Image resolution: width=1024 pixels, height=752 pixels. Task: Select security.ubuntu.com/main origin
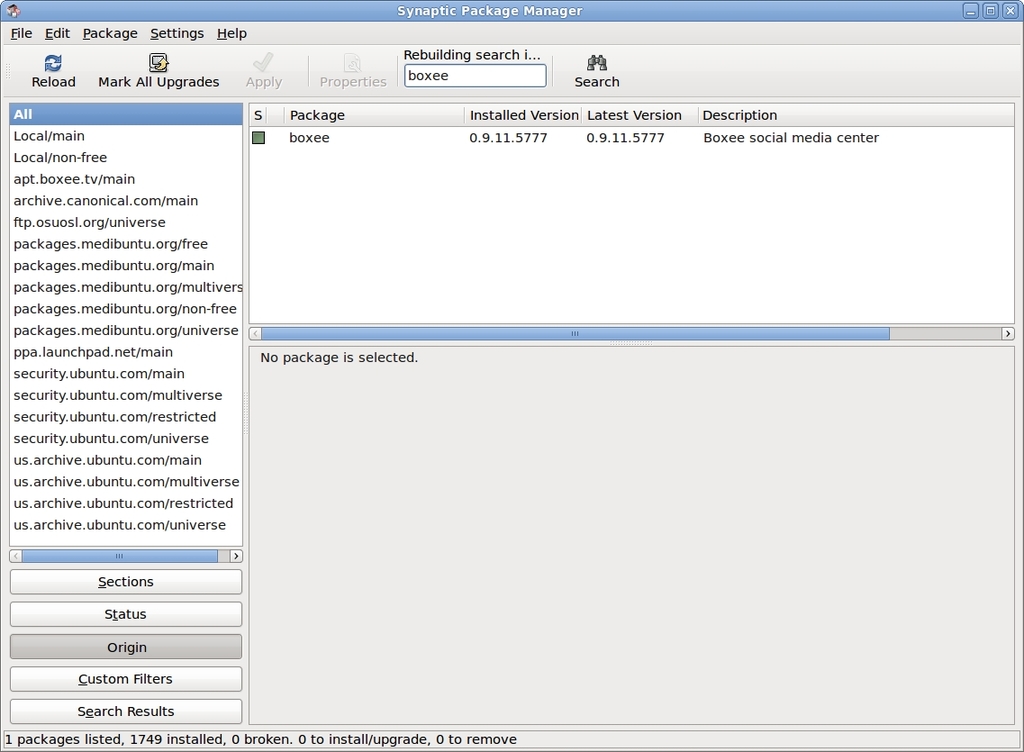[x=125, y=373]
